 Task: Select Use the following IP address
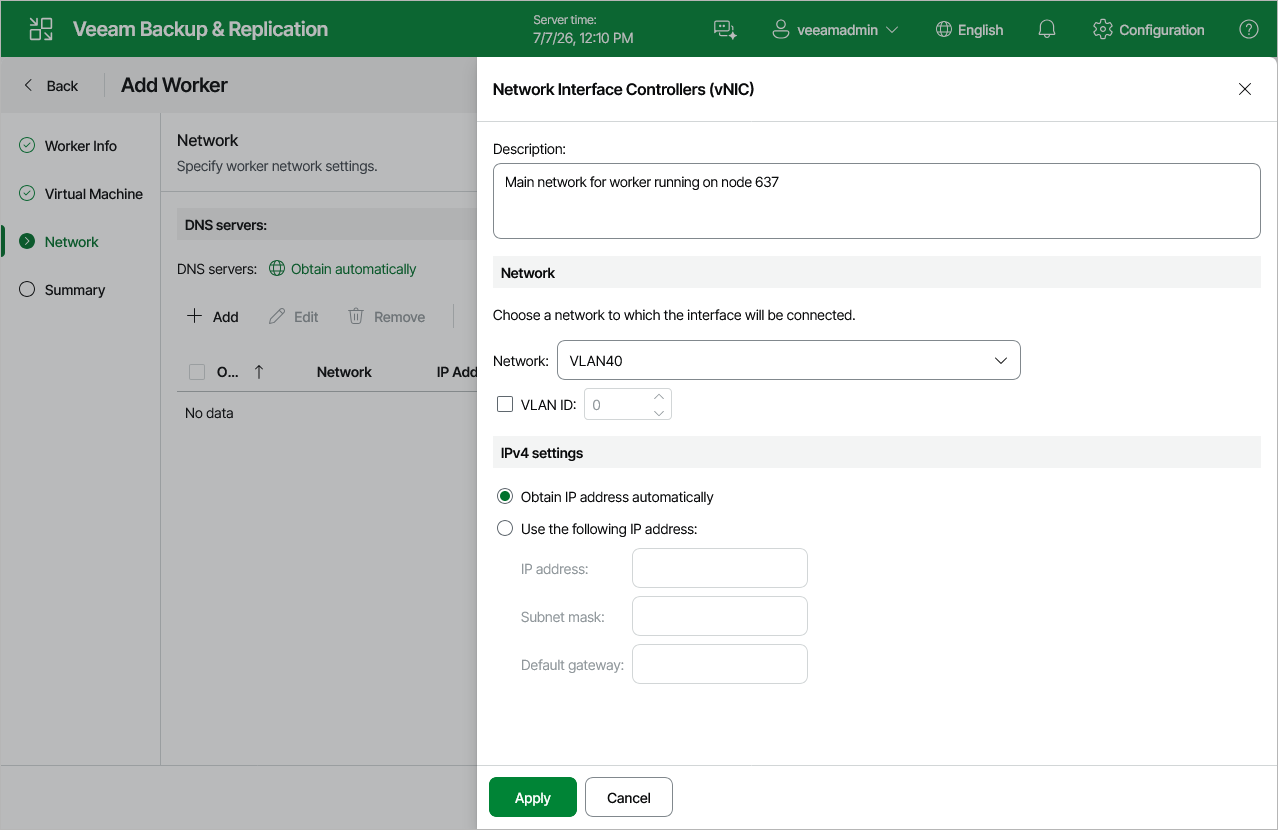click(505, 529)
